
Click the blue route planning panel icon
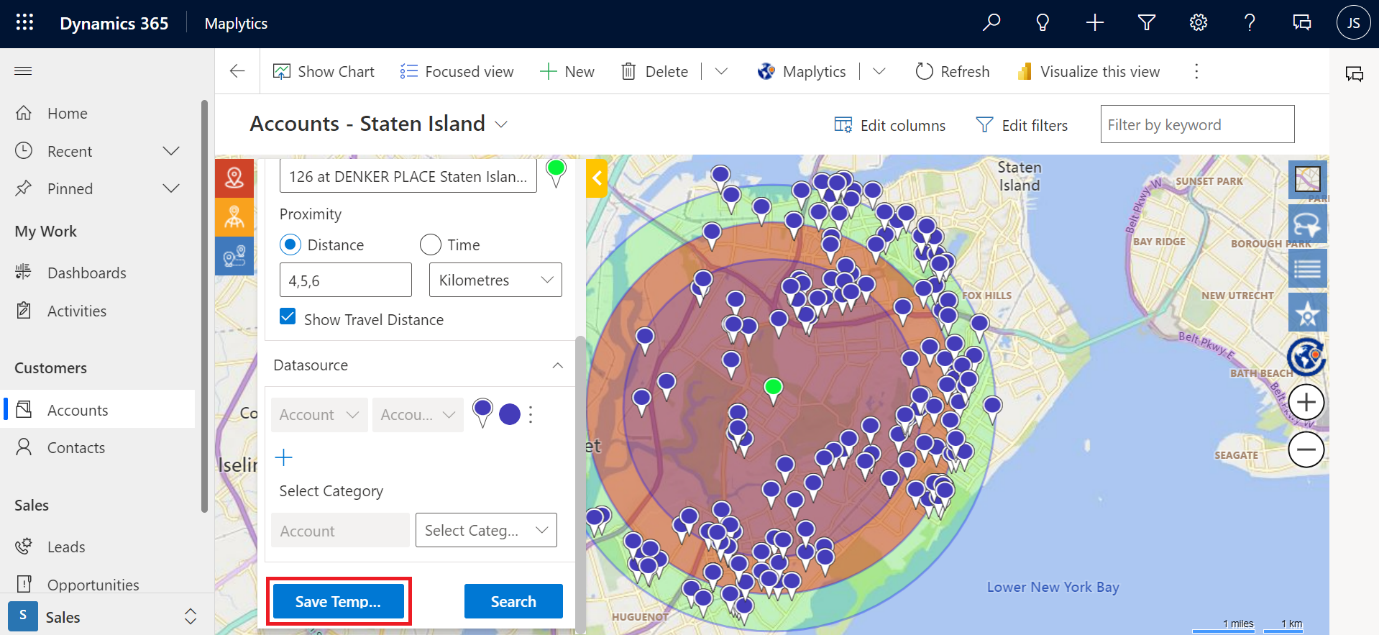coord(234,256)
